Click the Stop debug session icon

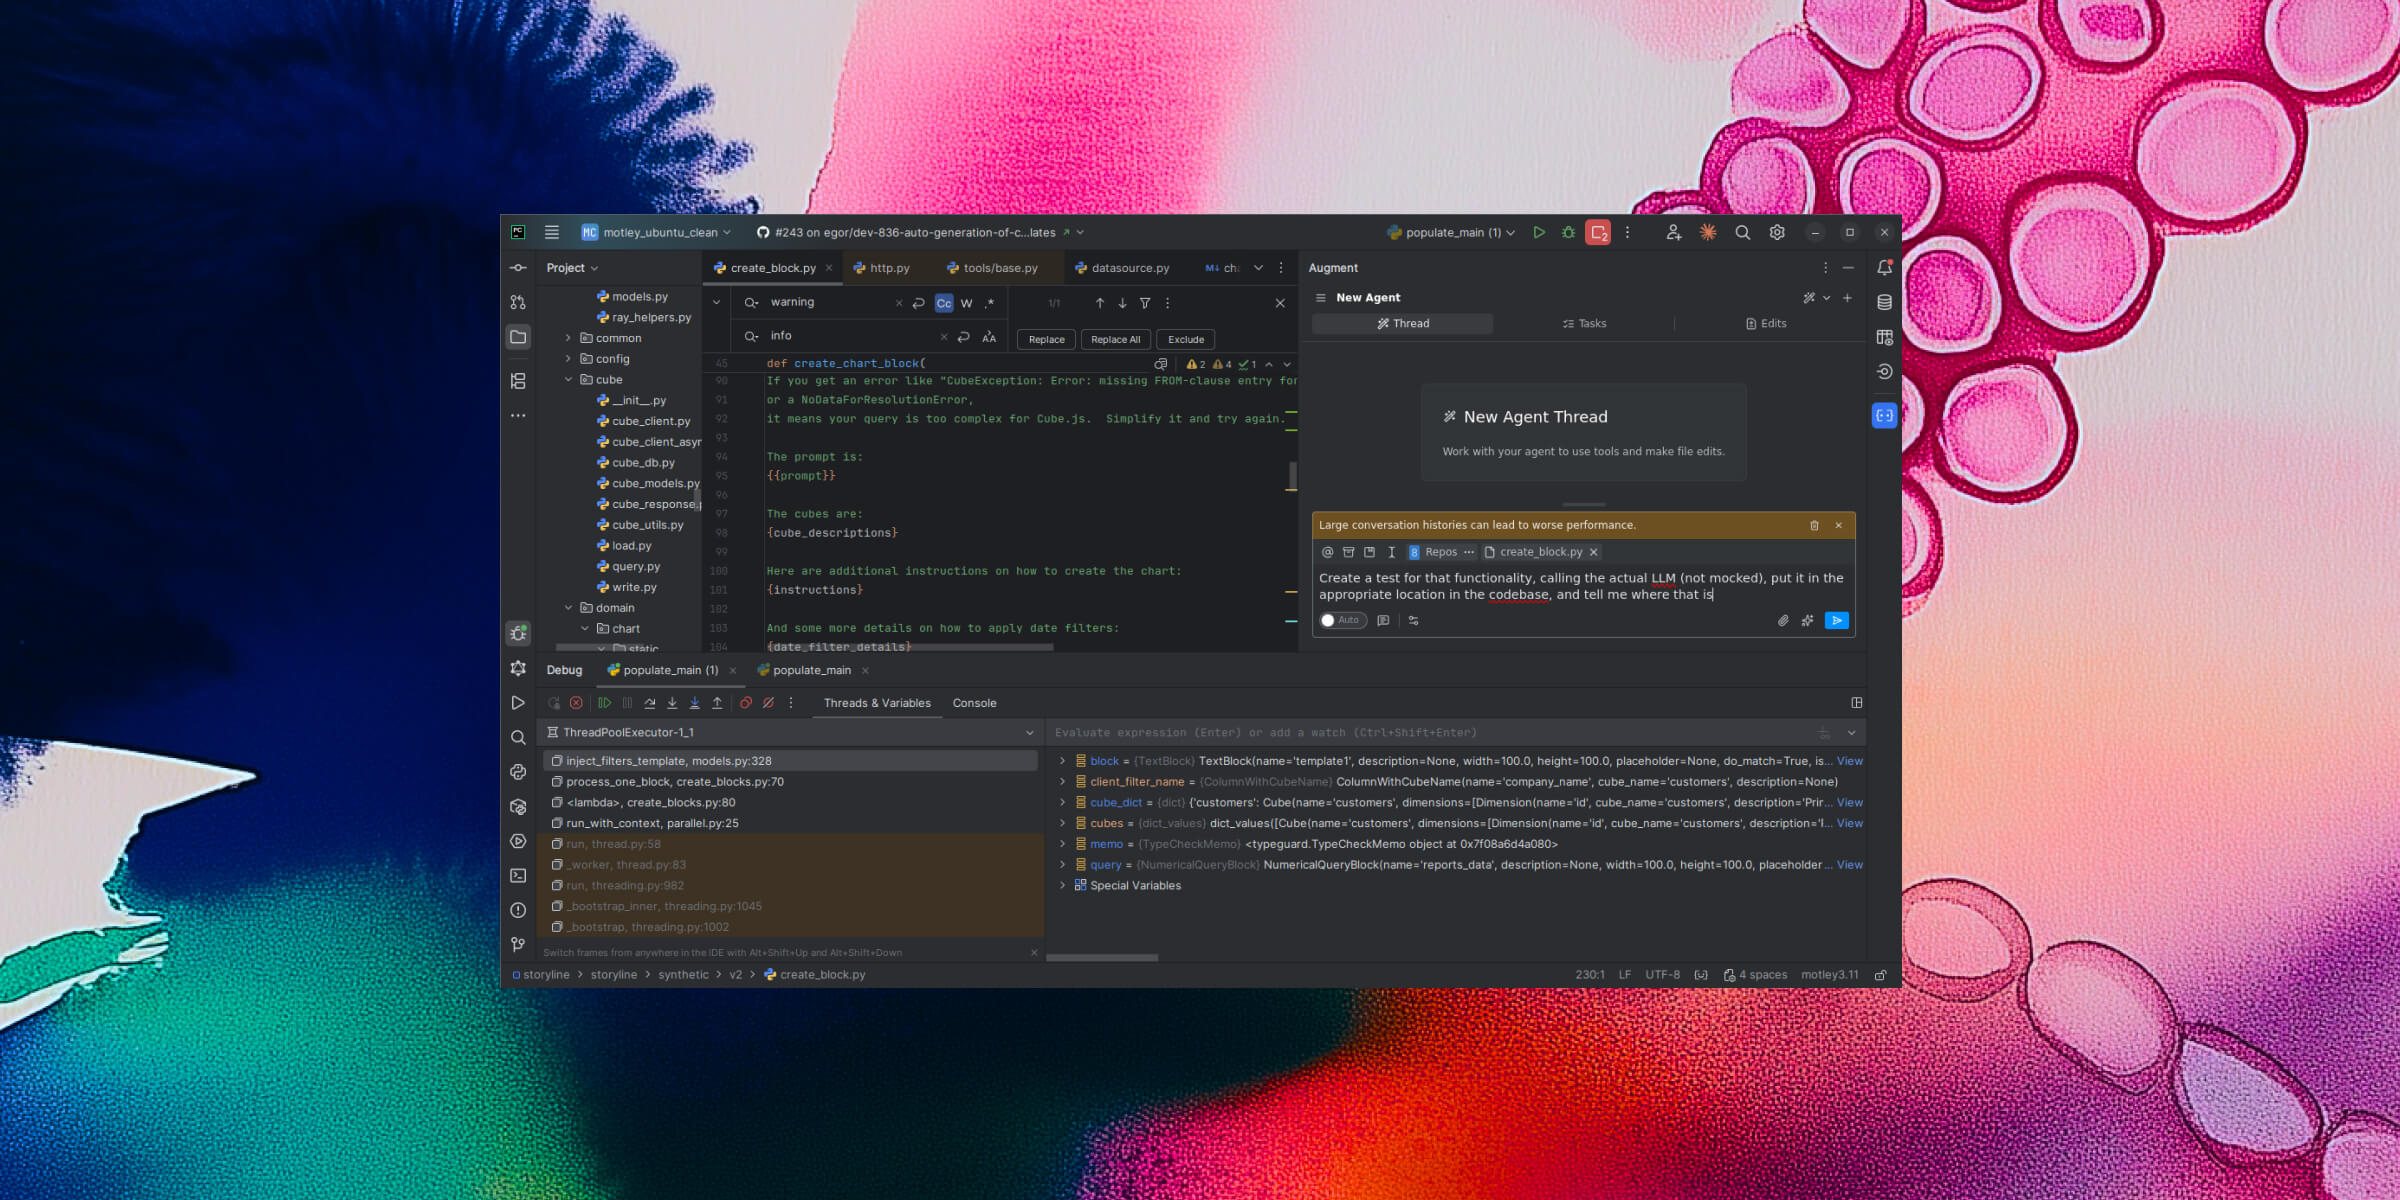click(x=576, y=703)
